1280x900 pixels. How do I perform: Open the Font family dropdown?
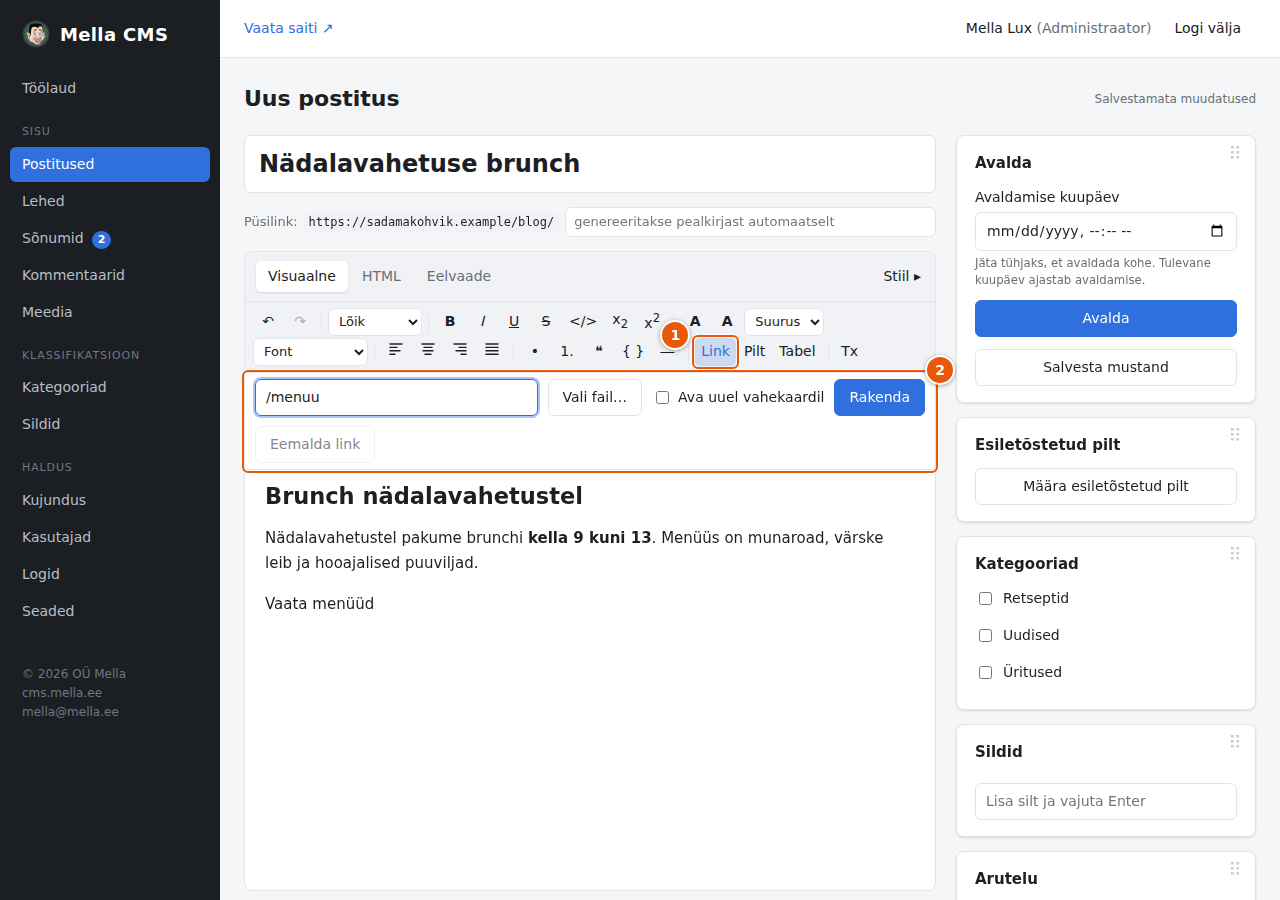(x=310, y=352)
